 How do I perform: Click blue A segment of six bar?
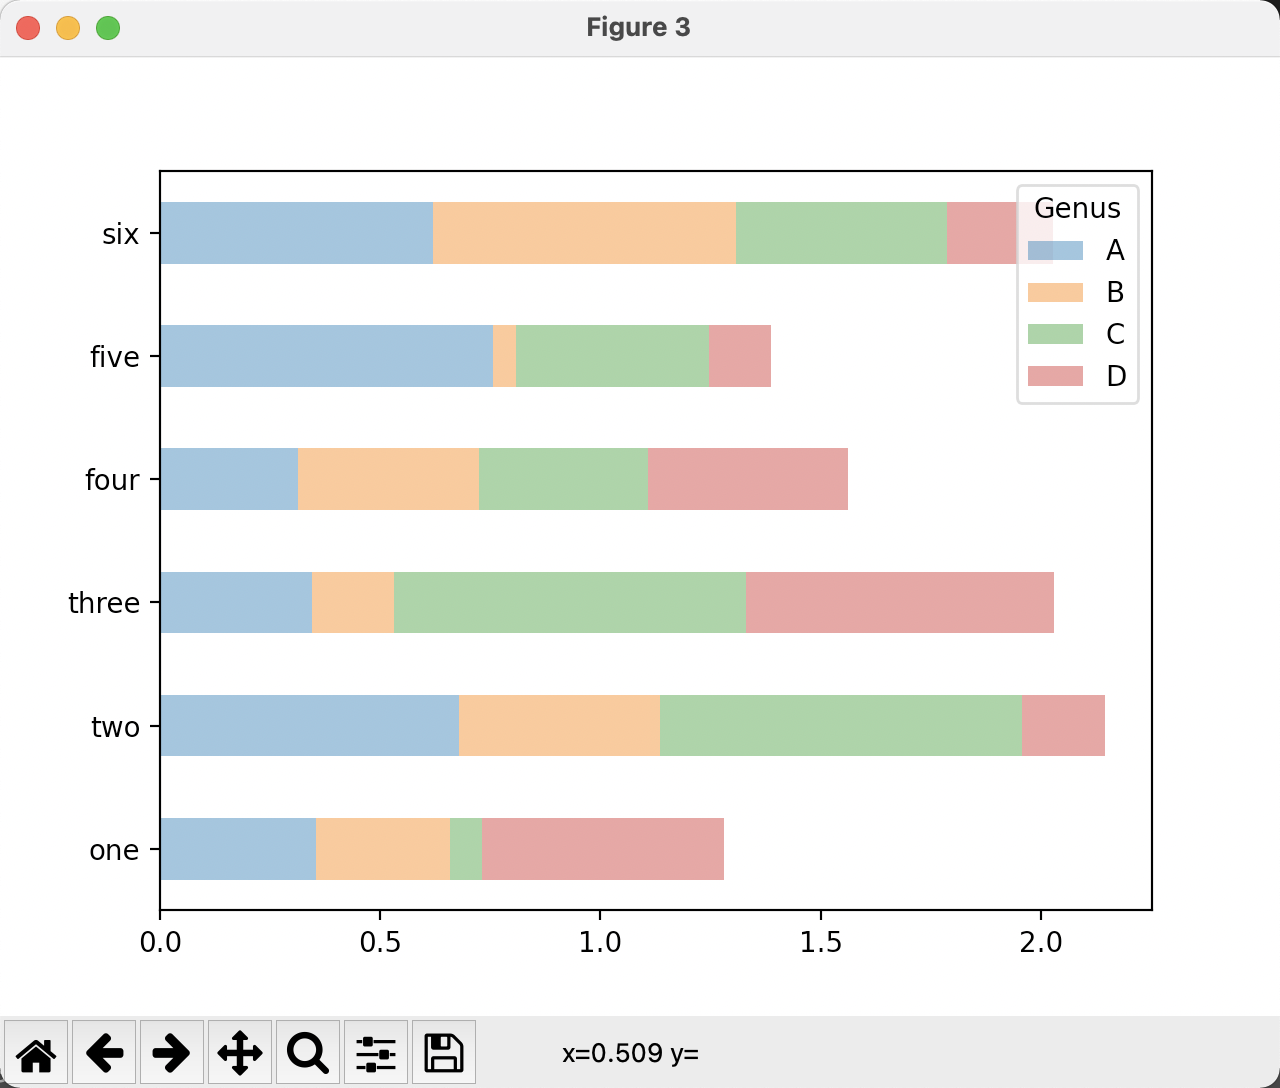click(x=297, y=233)
